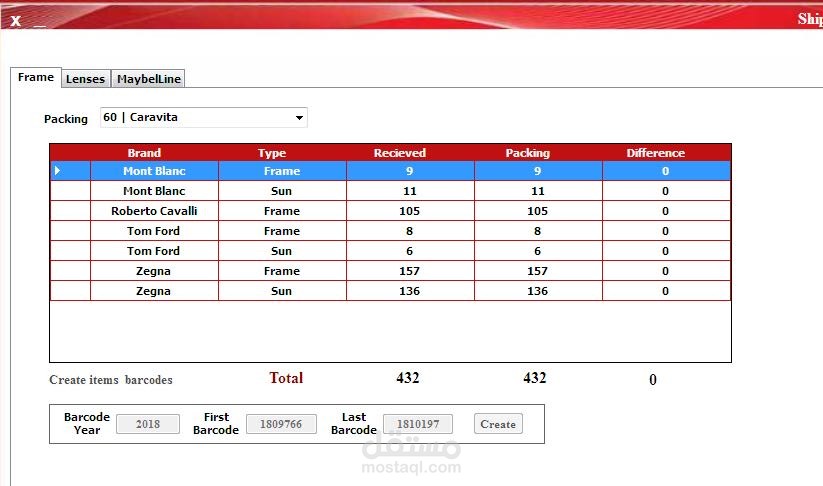823x486 pixels.
Task: Select Zegna brand cell in Frame row
Action: click(154, 271)
